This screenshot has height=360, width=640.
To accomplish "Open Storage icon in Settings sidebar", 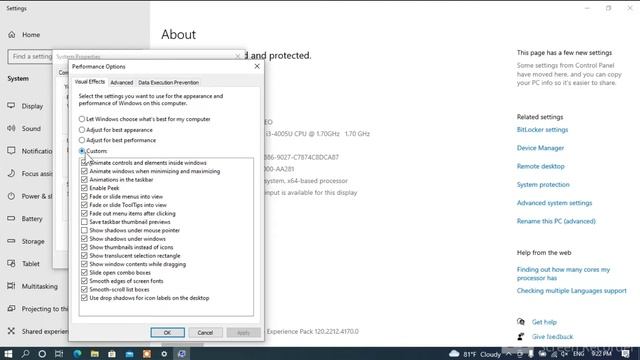I will [11, 241].
